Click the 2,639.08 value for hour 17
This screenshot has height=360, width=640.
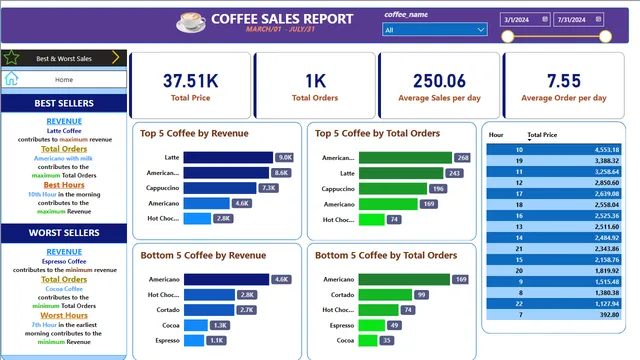click(x=606, y=193)
